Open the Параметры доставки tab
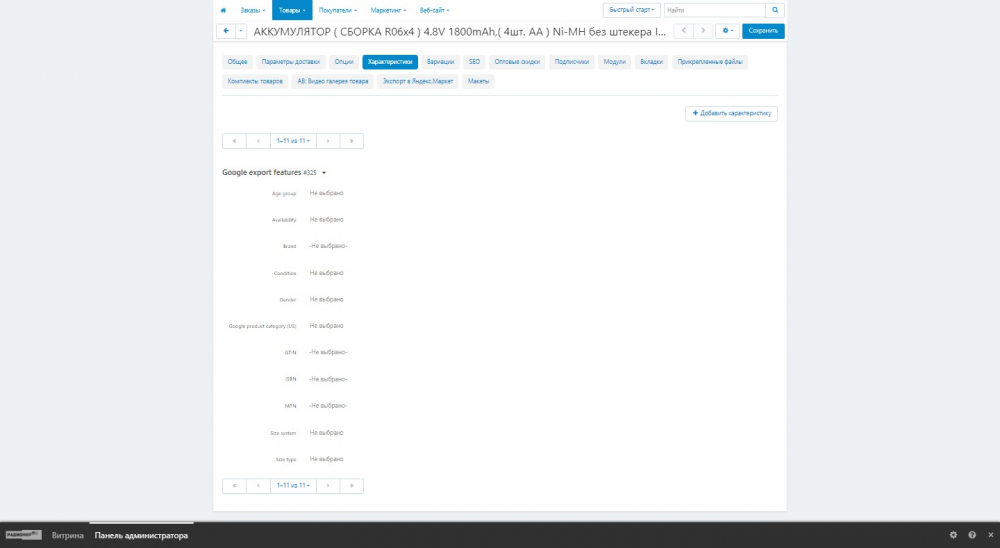1000x548 pixels. click(x=291, y=62)
